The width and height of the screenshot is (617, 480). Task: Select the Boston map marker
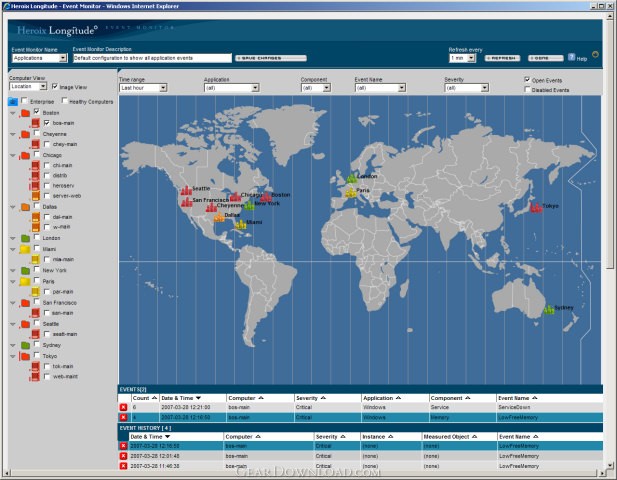click(x=266, y=196)
